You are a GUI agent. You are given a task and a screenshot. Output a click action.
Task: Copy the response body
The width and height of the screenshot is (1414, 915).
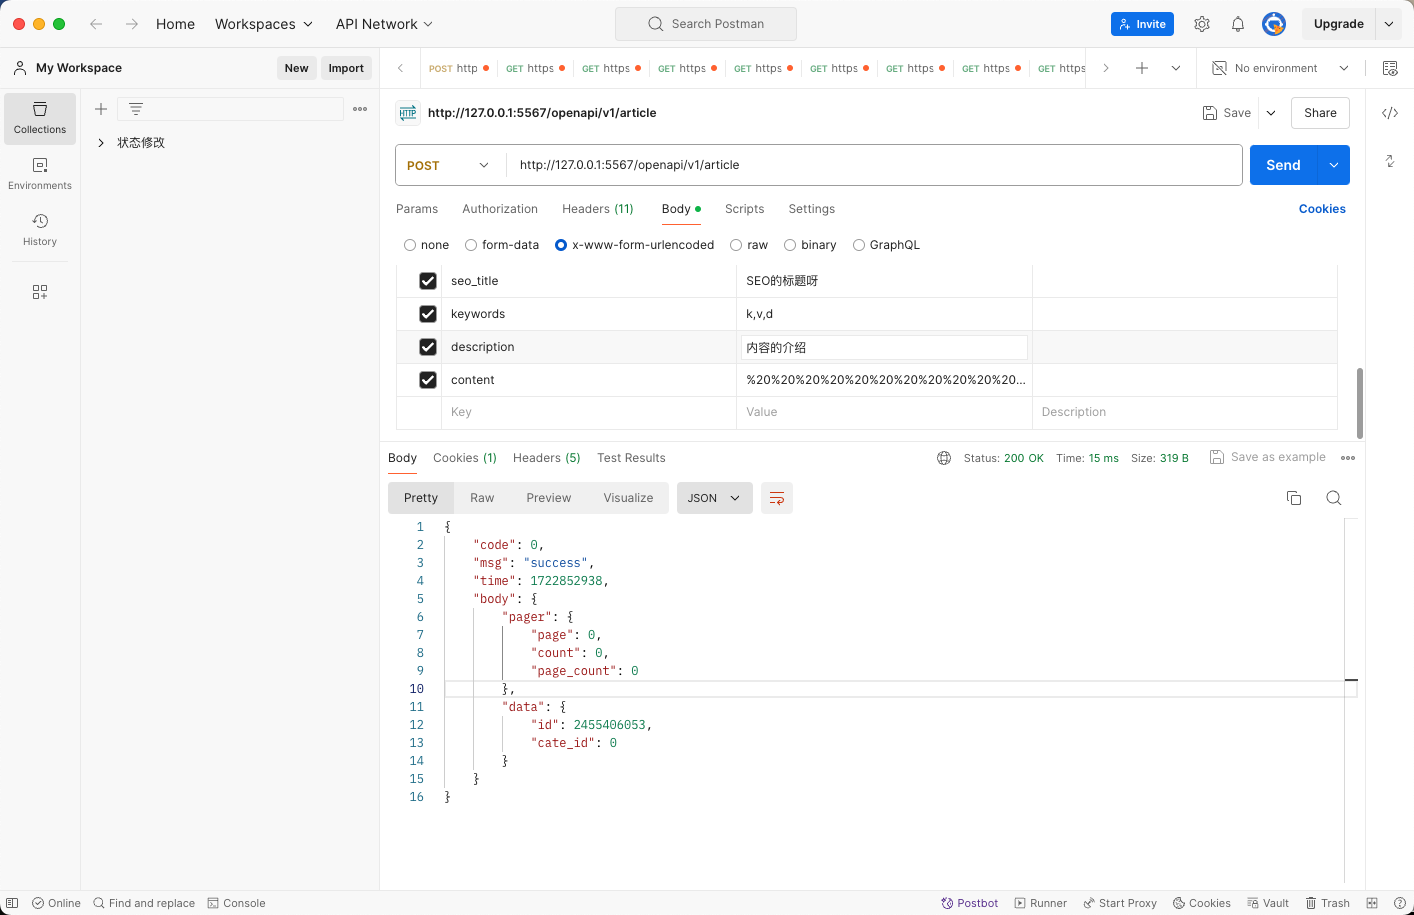tap(1294, 498)
